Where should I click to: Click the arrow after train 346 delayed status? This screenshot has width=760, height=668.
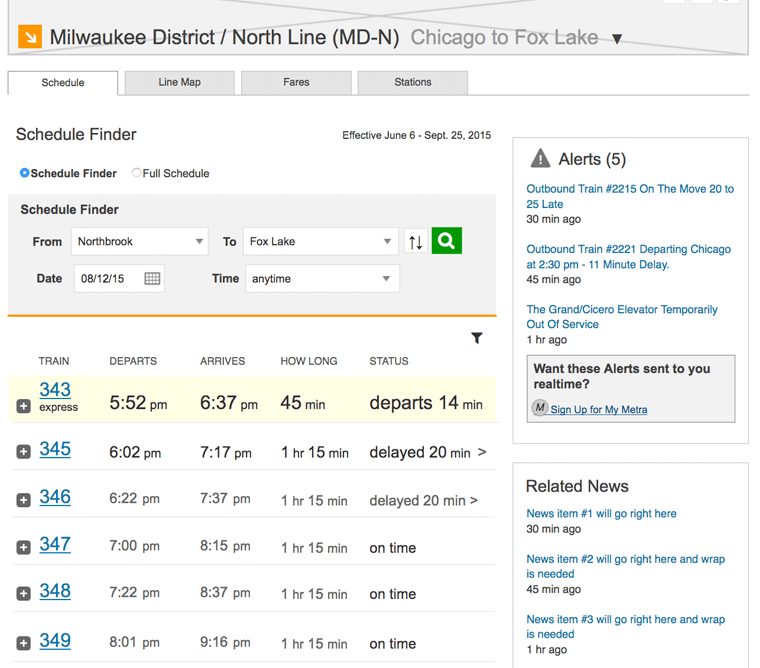(x=474, y=500)
